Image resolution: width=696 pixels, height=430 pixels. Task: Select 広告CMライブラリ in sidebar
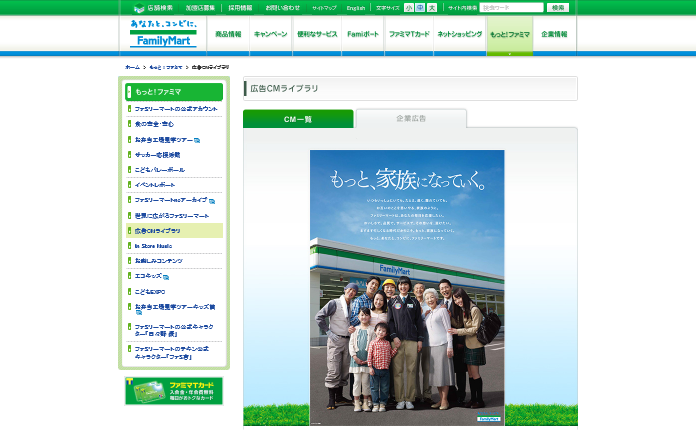pyautogui.click(x=174, y=231)
